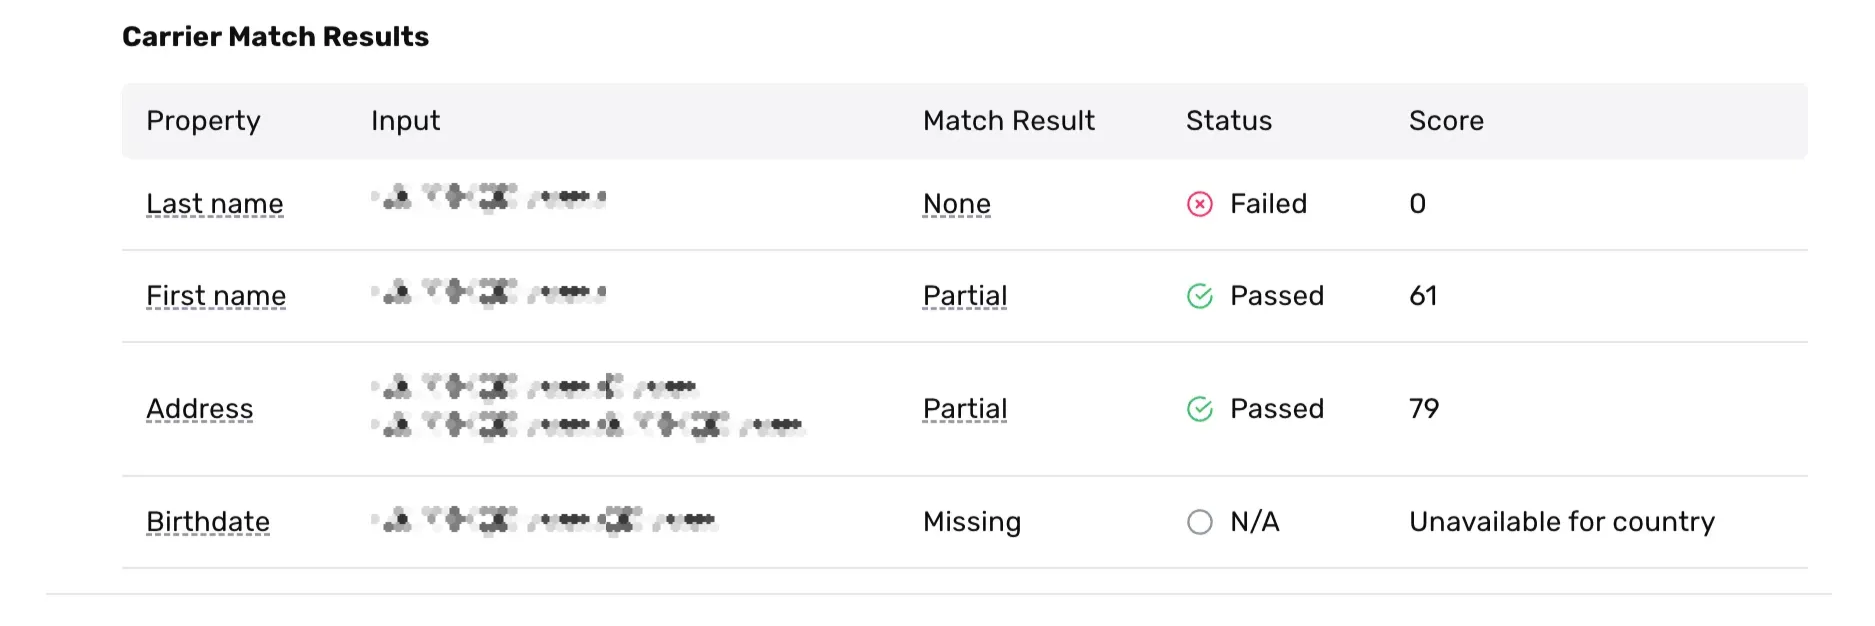The image size is (1875, 626).
Task: Click the red Failed status icon
Action: coord(1199,204)
